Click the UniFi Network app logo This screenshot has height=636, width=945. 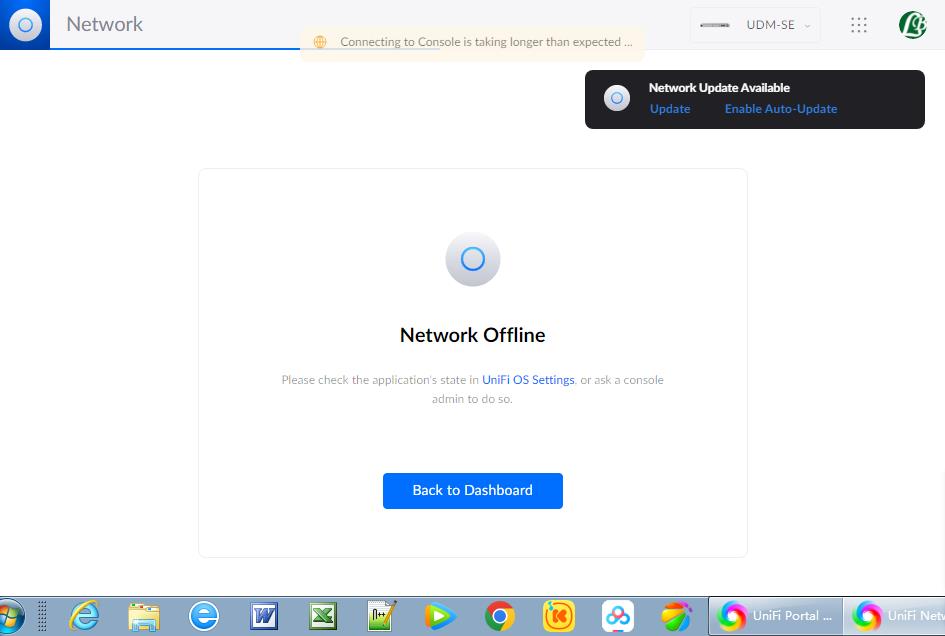point(25,25)
